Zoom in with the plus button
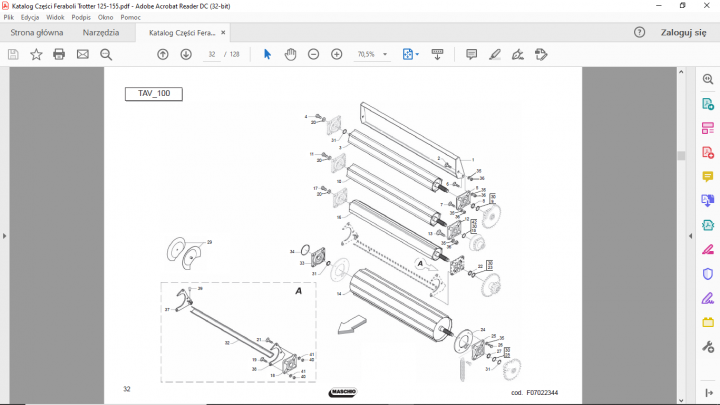This screenshot has height=405, width=720. (336, 54)
